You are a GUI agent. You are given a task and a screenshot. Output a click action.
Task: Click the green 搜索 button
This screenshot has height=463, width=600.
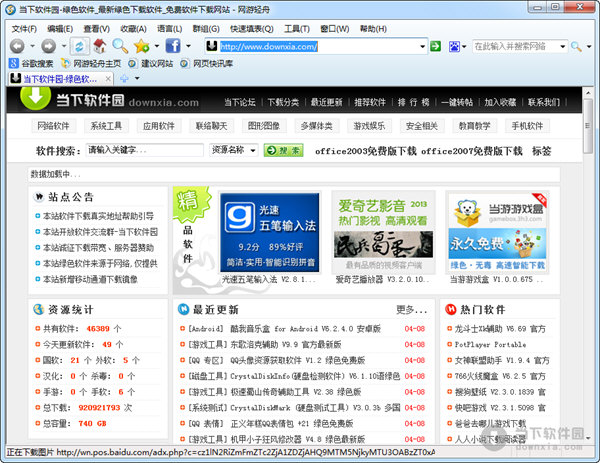pyautogui.click(x=284, y=150)
